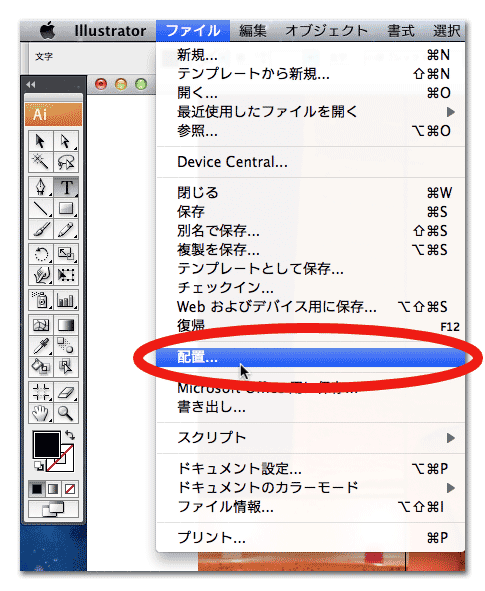Select the Rectangle tool
Viewport: 485px width, 591px height.
[66, 208]
